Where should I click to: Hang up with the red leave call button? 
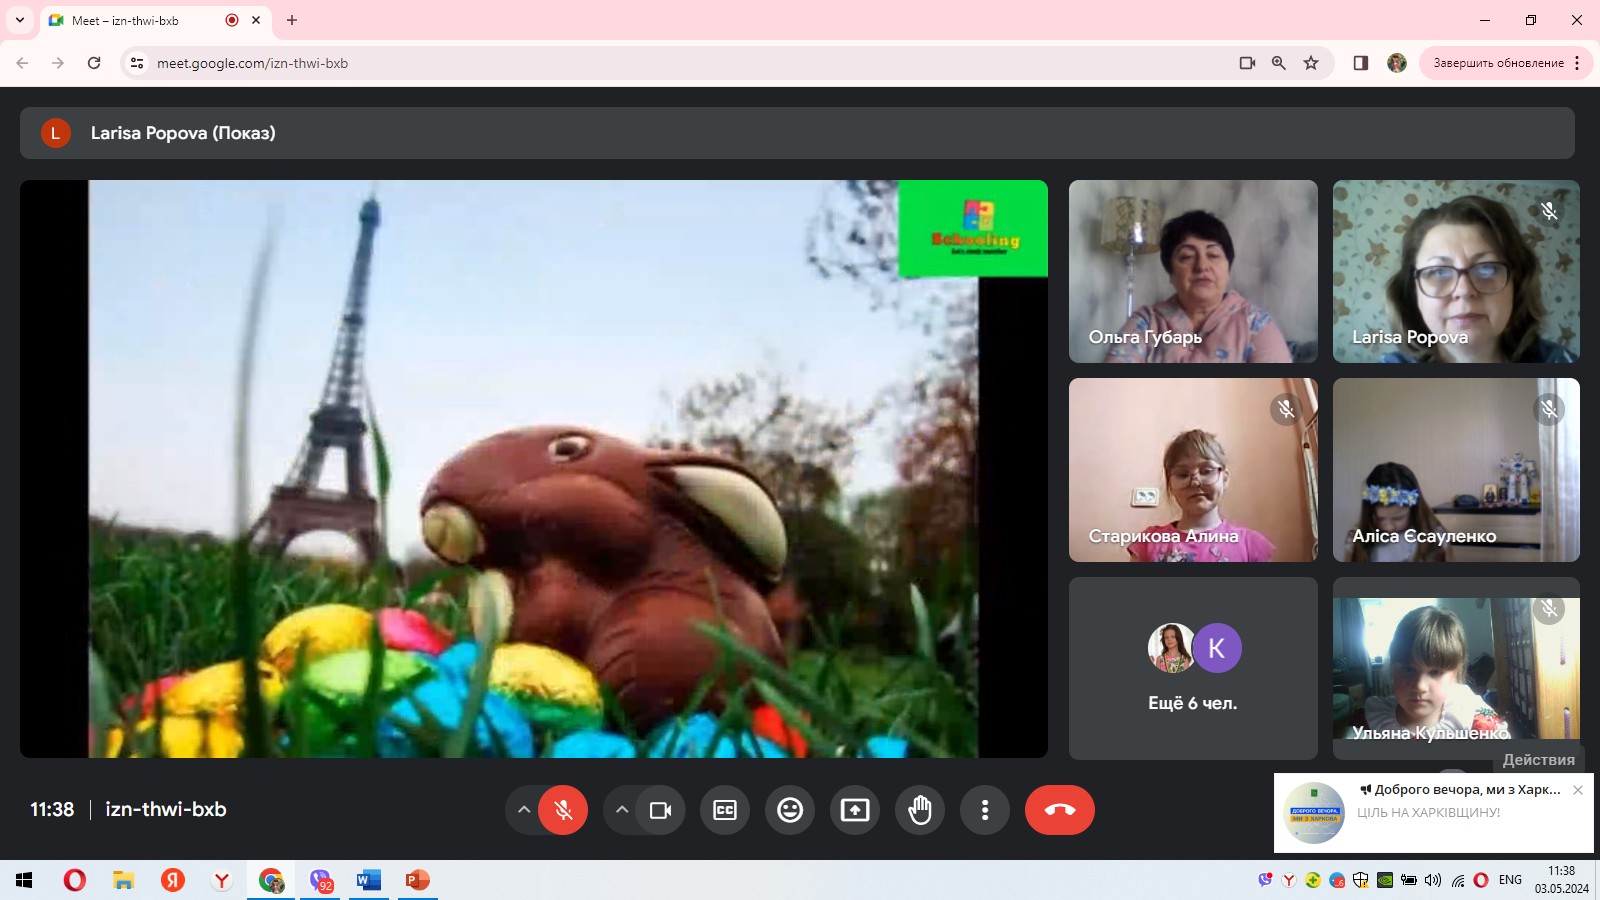pyautogui.click(x=1059, y=810)
